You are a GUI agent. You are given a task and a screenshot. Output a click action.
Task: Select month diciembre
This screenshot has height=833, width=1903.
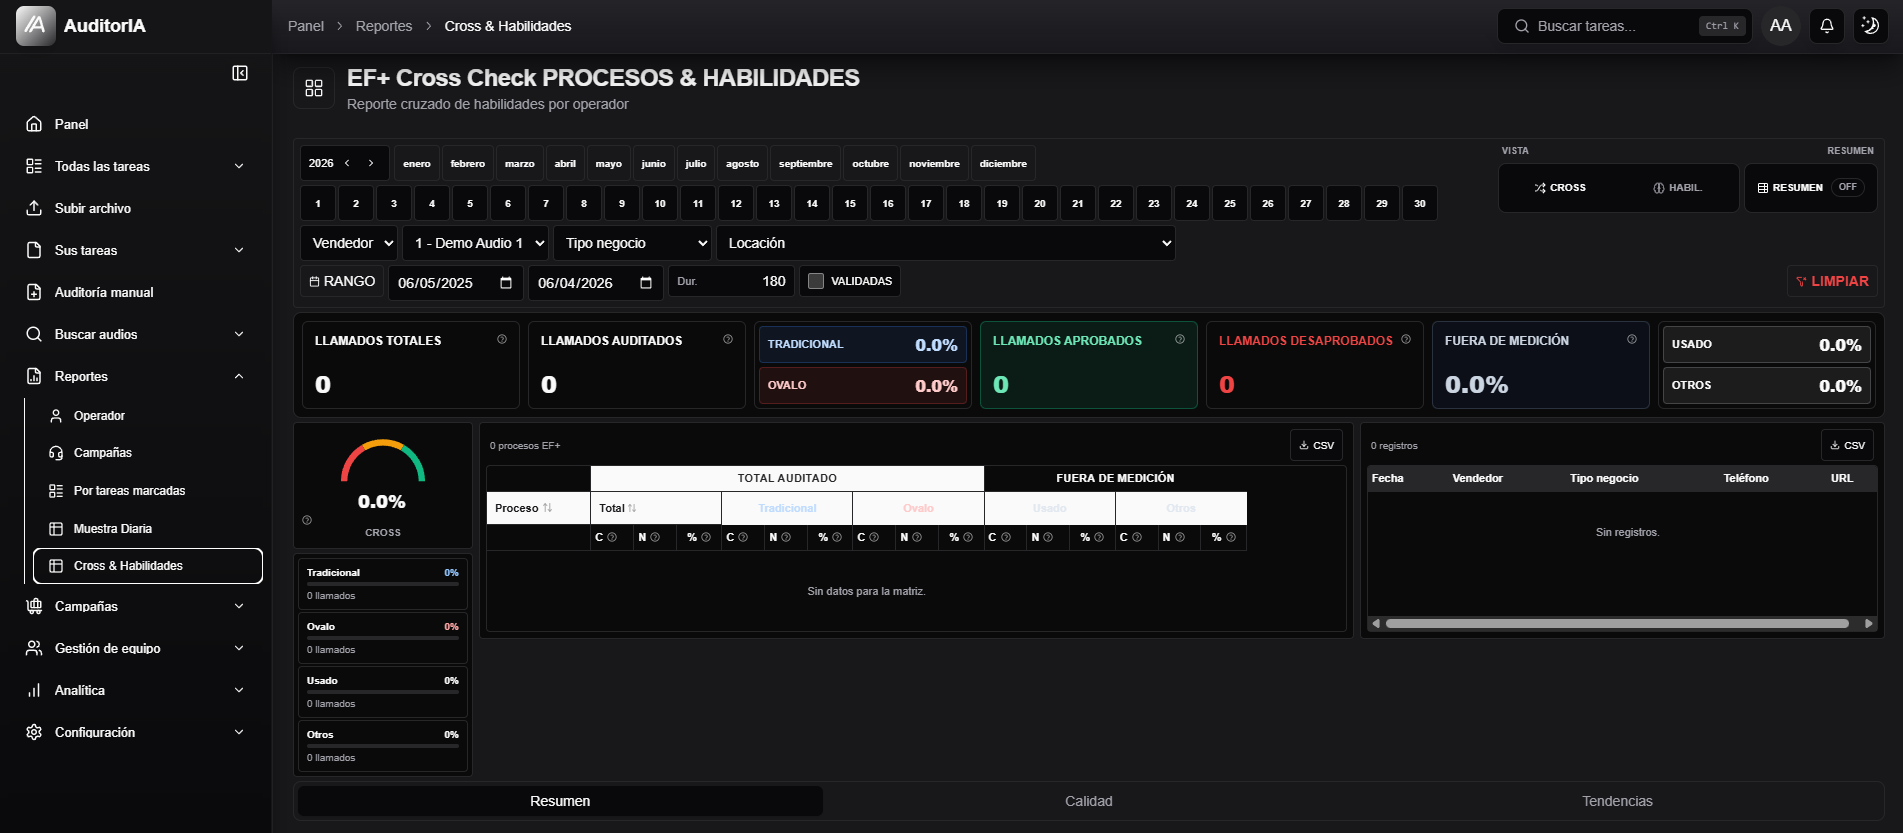coord(1003,163)
